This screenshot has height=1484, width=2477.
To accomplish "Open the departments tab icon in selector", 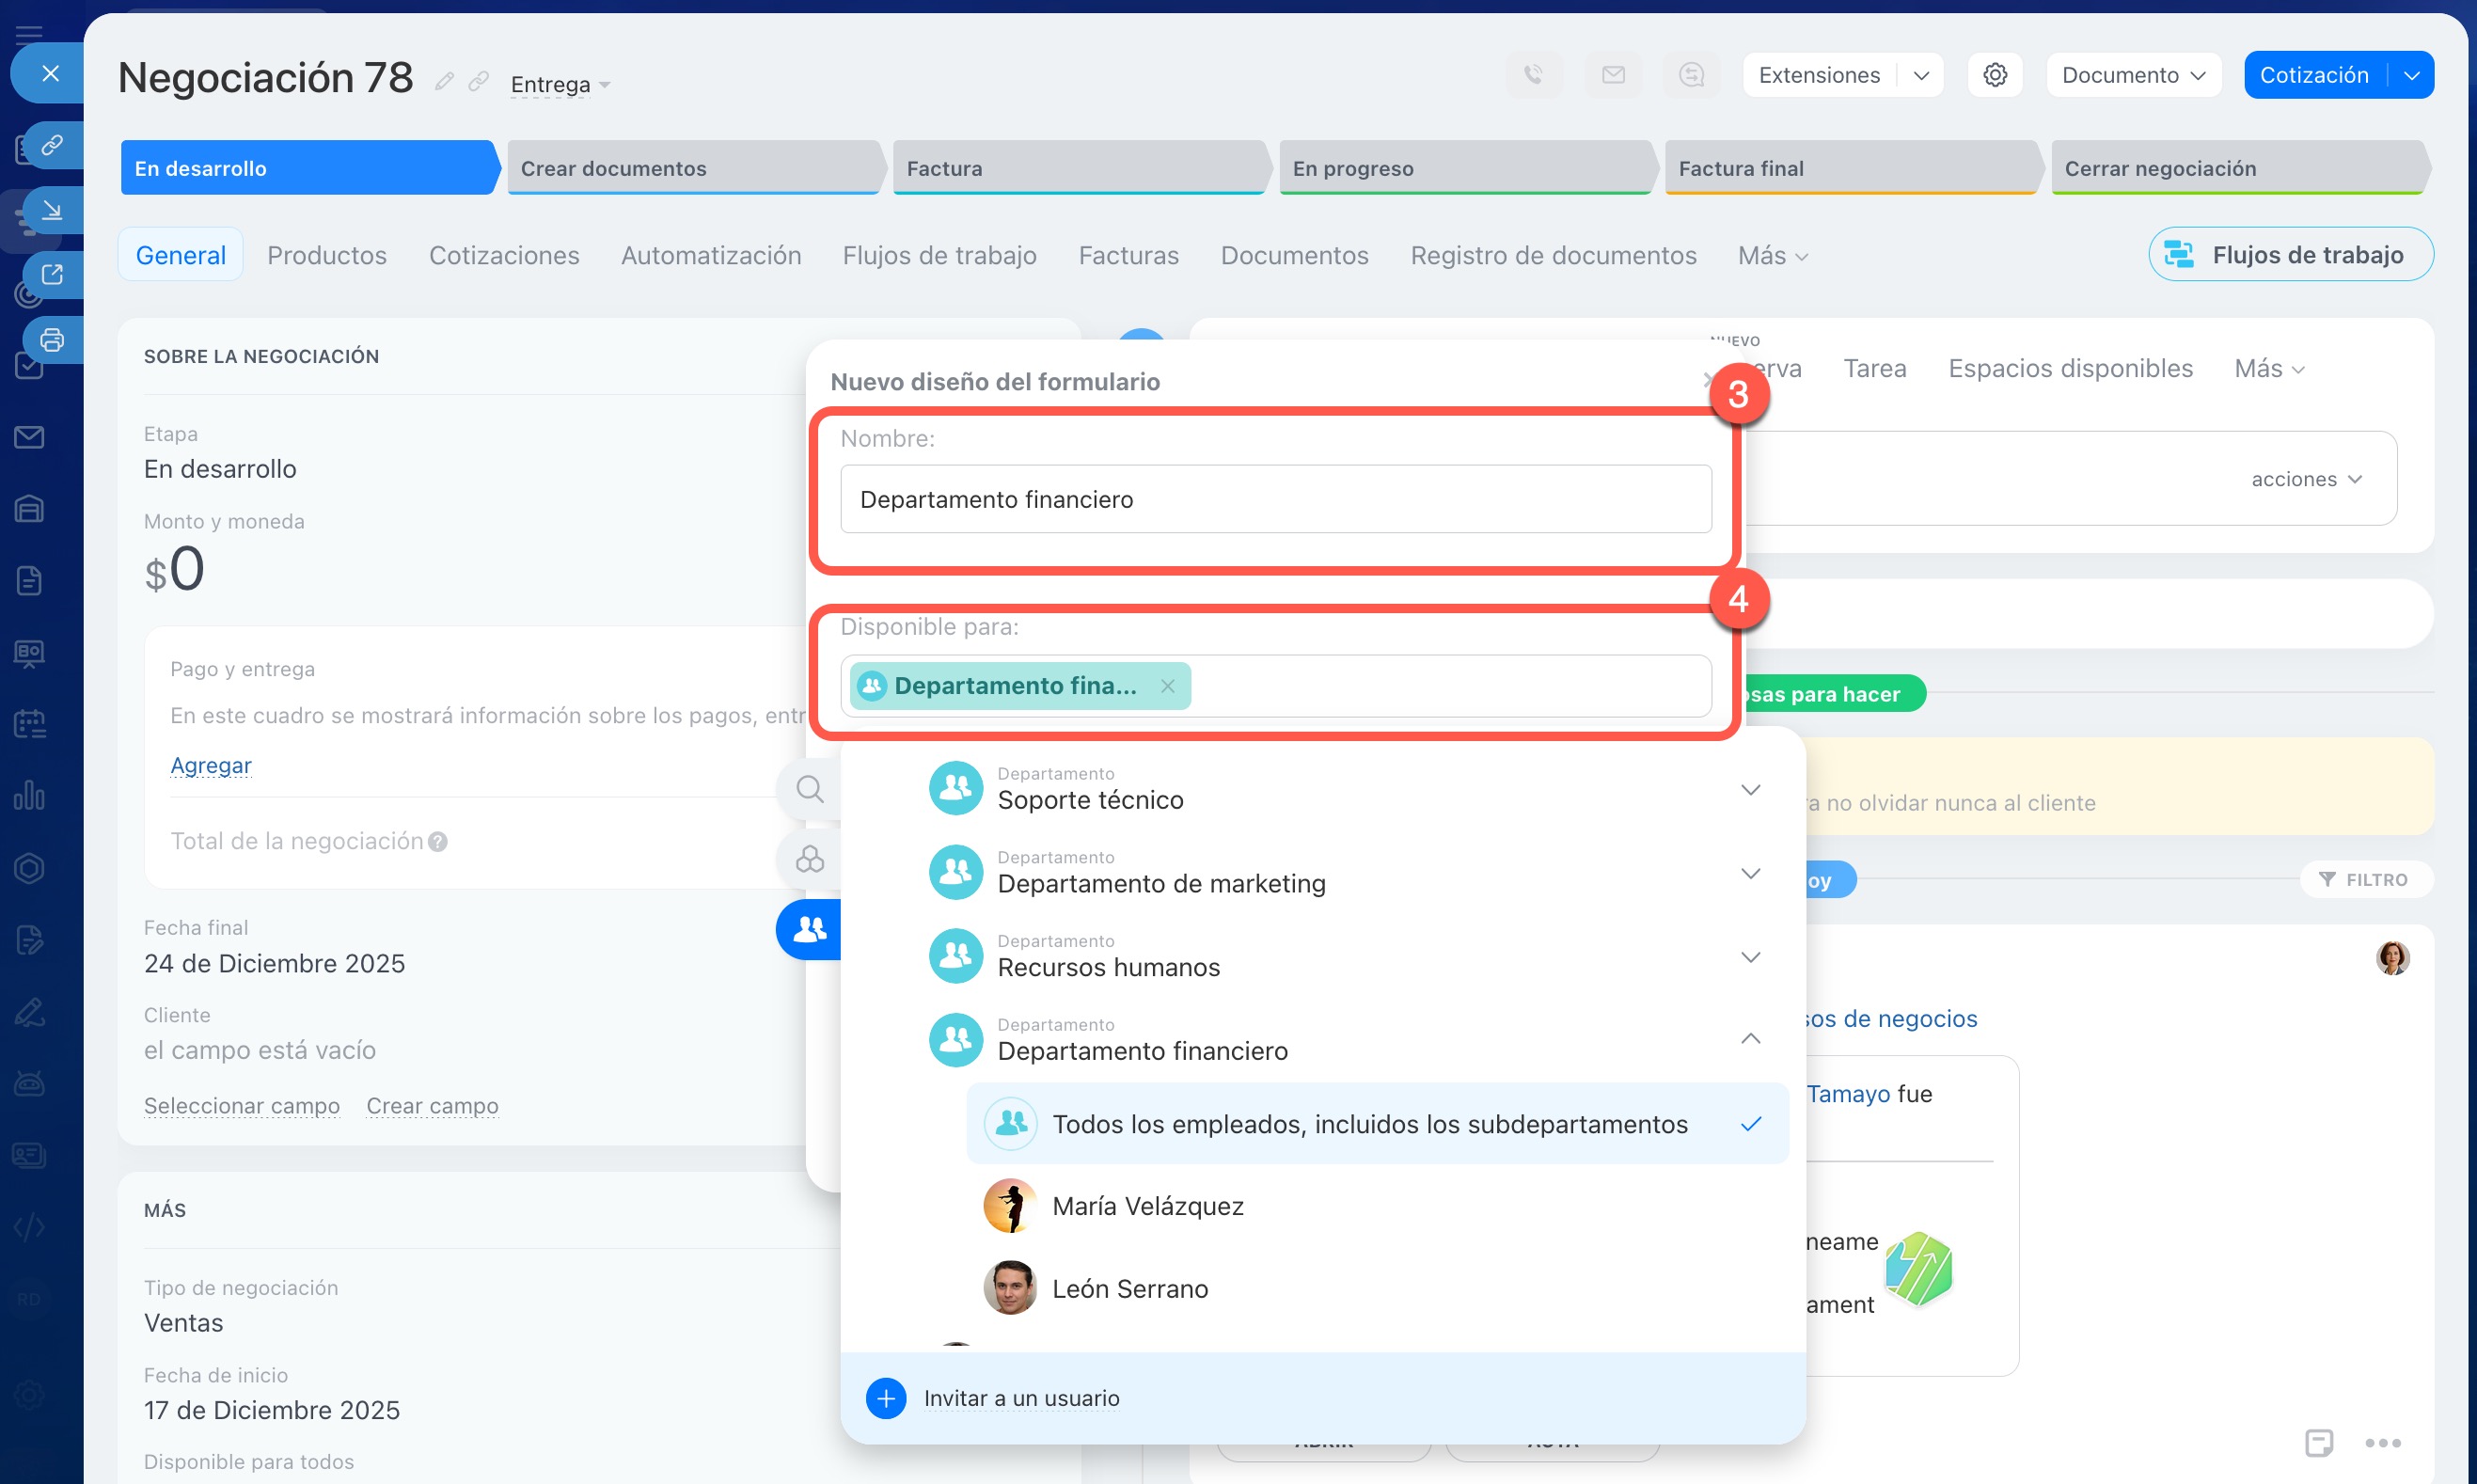I will click(809, 929).
